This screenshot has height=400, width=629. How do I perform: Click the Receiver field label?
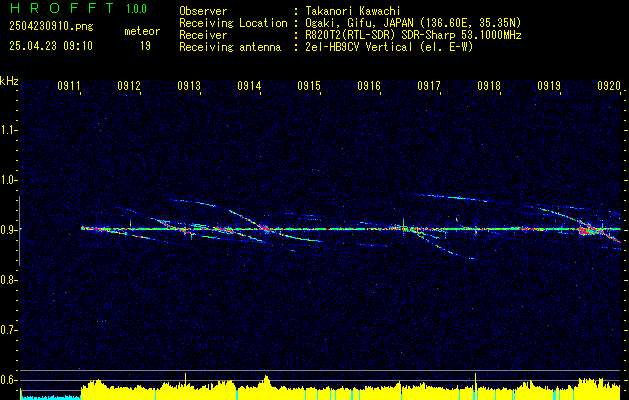[x=203, y=35]
